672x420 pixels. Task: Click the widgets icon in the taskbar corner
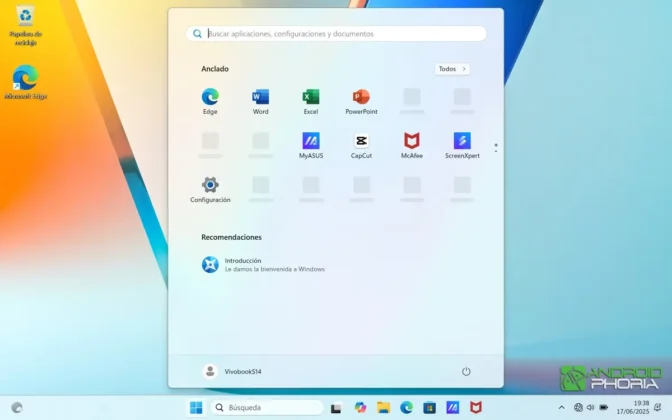click(x=17, y=408)
